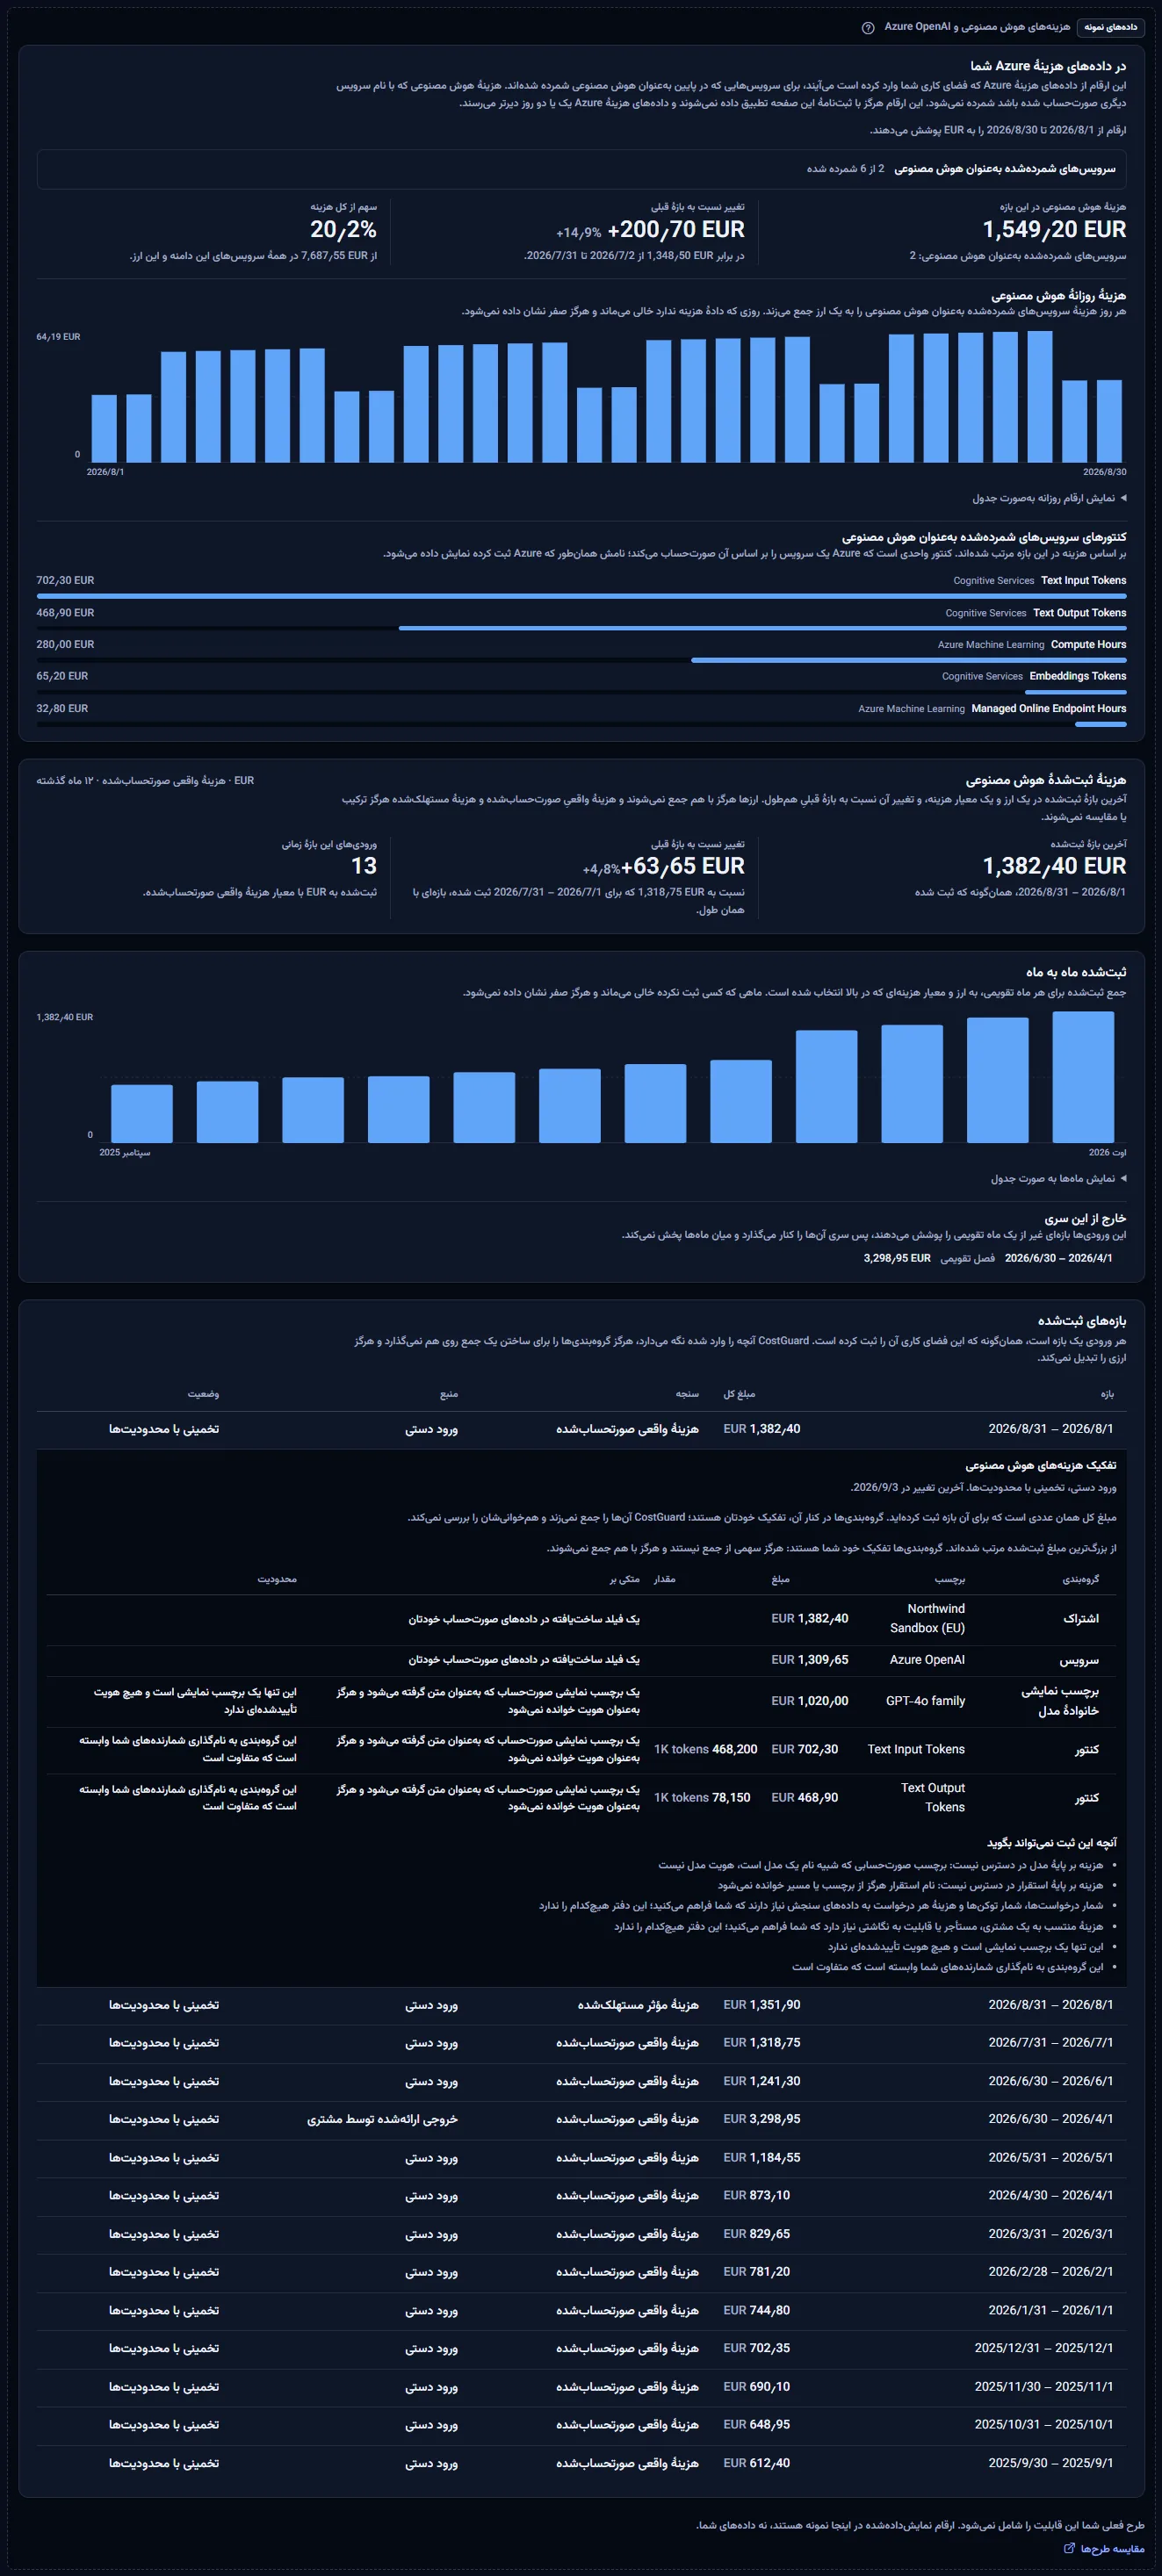Image resolution: width=1162 pixels, height=2576 pixels.
Task: Expand "نمایش ماه‌ها به صورت جدول"
Action: 1059,1178
